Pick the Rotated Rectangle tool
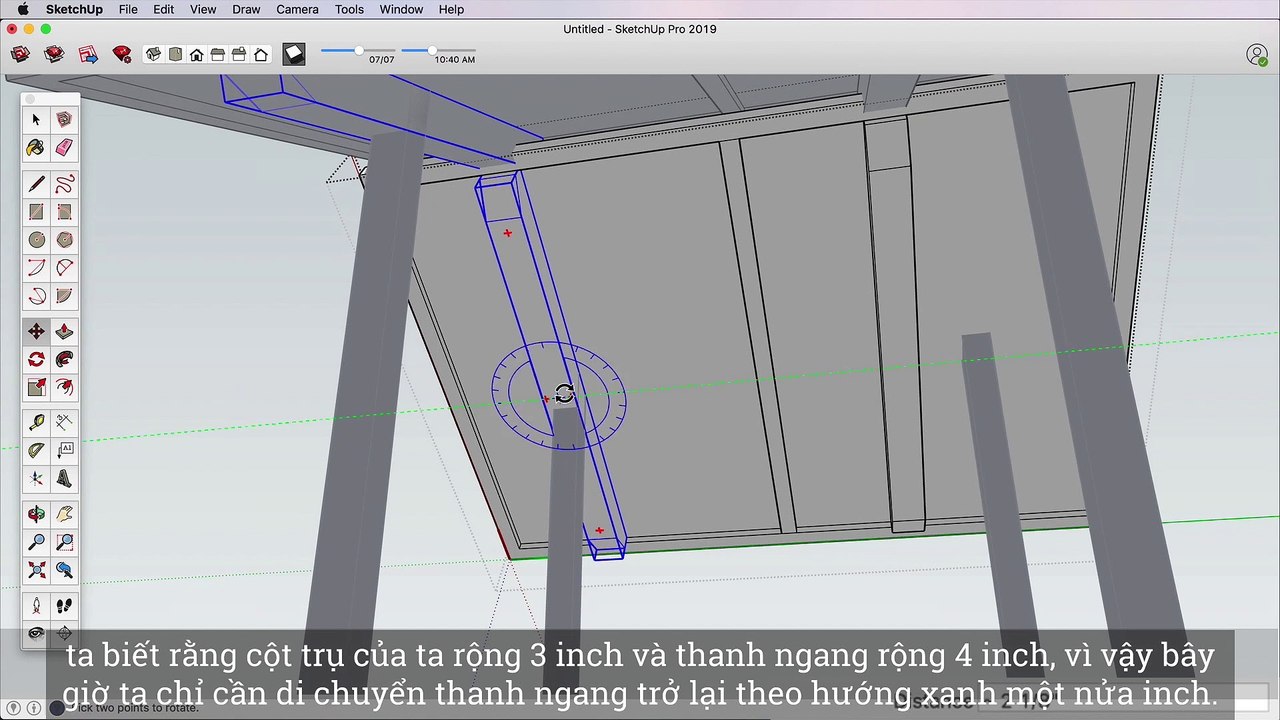The image size is (1280, 720). [64, 212]
